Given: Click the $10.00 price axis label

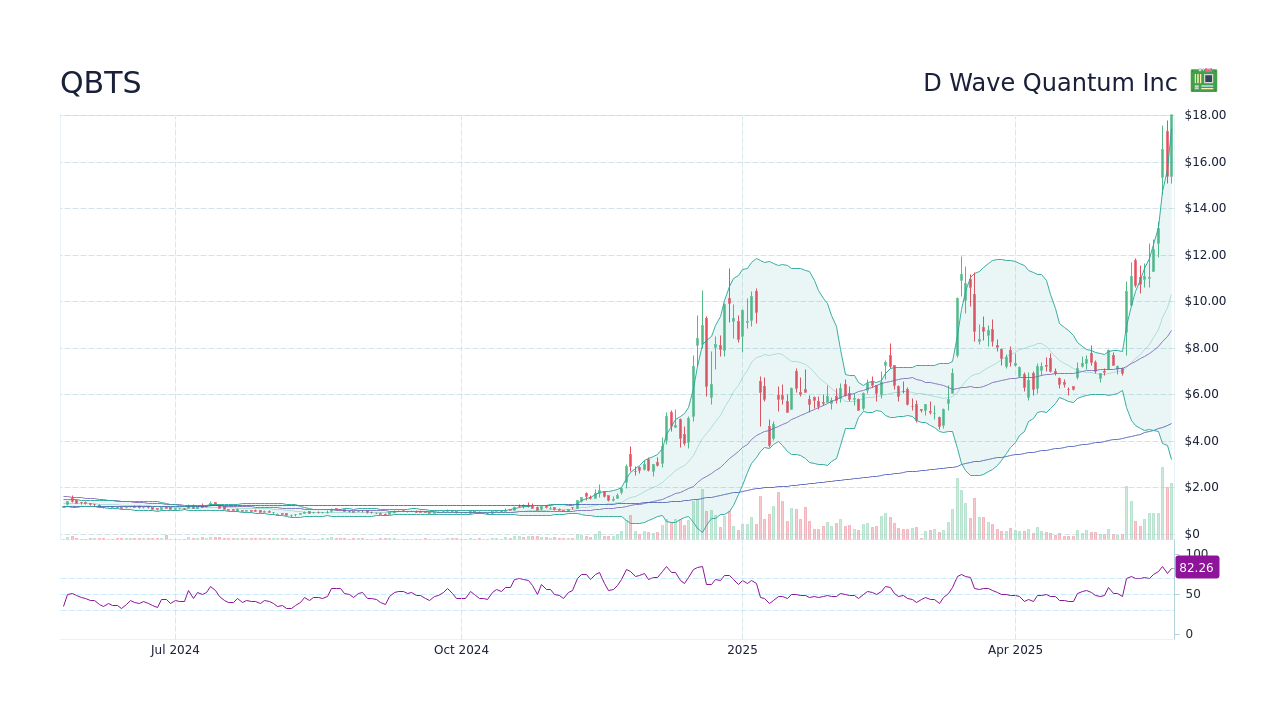Looking at the screenshot, I should point(1205,301).
